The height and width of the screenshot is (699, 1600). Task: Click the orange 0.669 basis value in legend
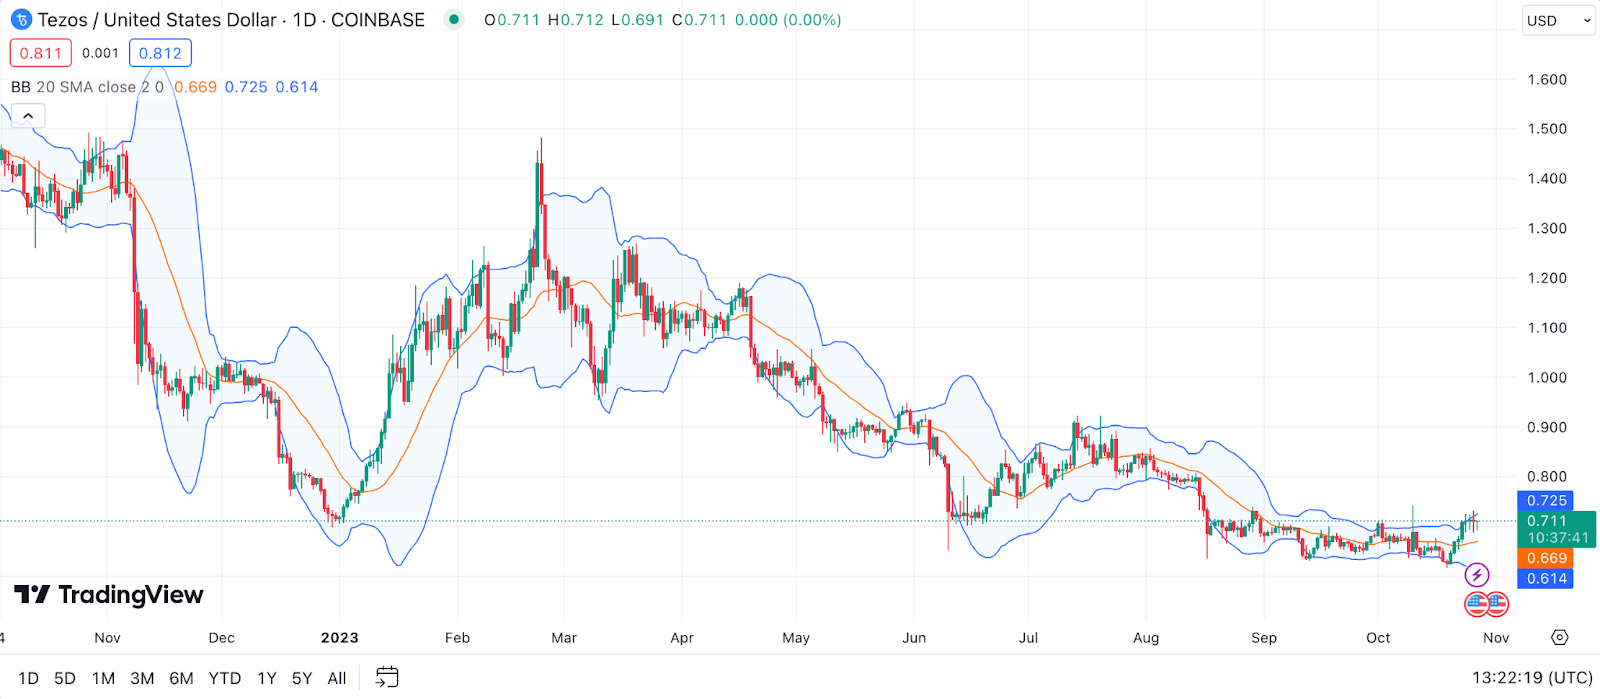195,87
